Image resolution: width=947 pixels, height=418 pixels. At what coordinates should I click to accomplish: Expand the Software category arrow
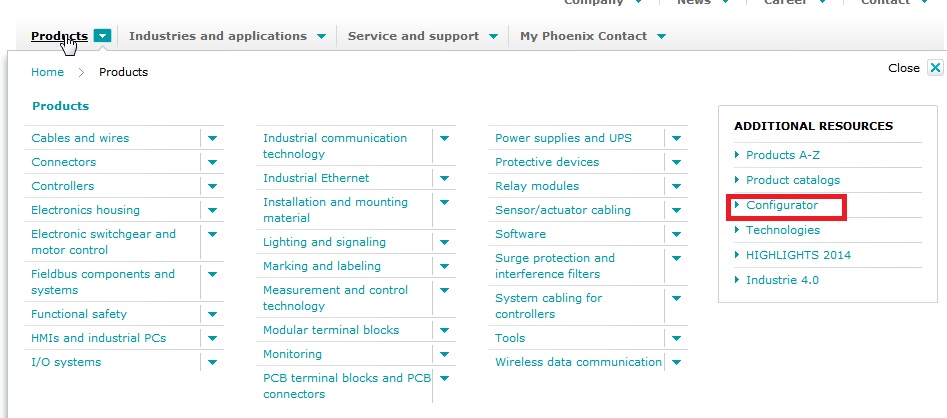tap(677, 234)
